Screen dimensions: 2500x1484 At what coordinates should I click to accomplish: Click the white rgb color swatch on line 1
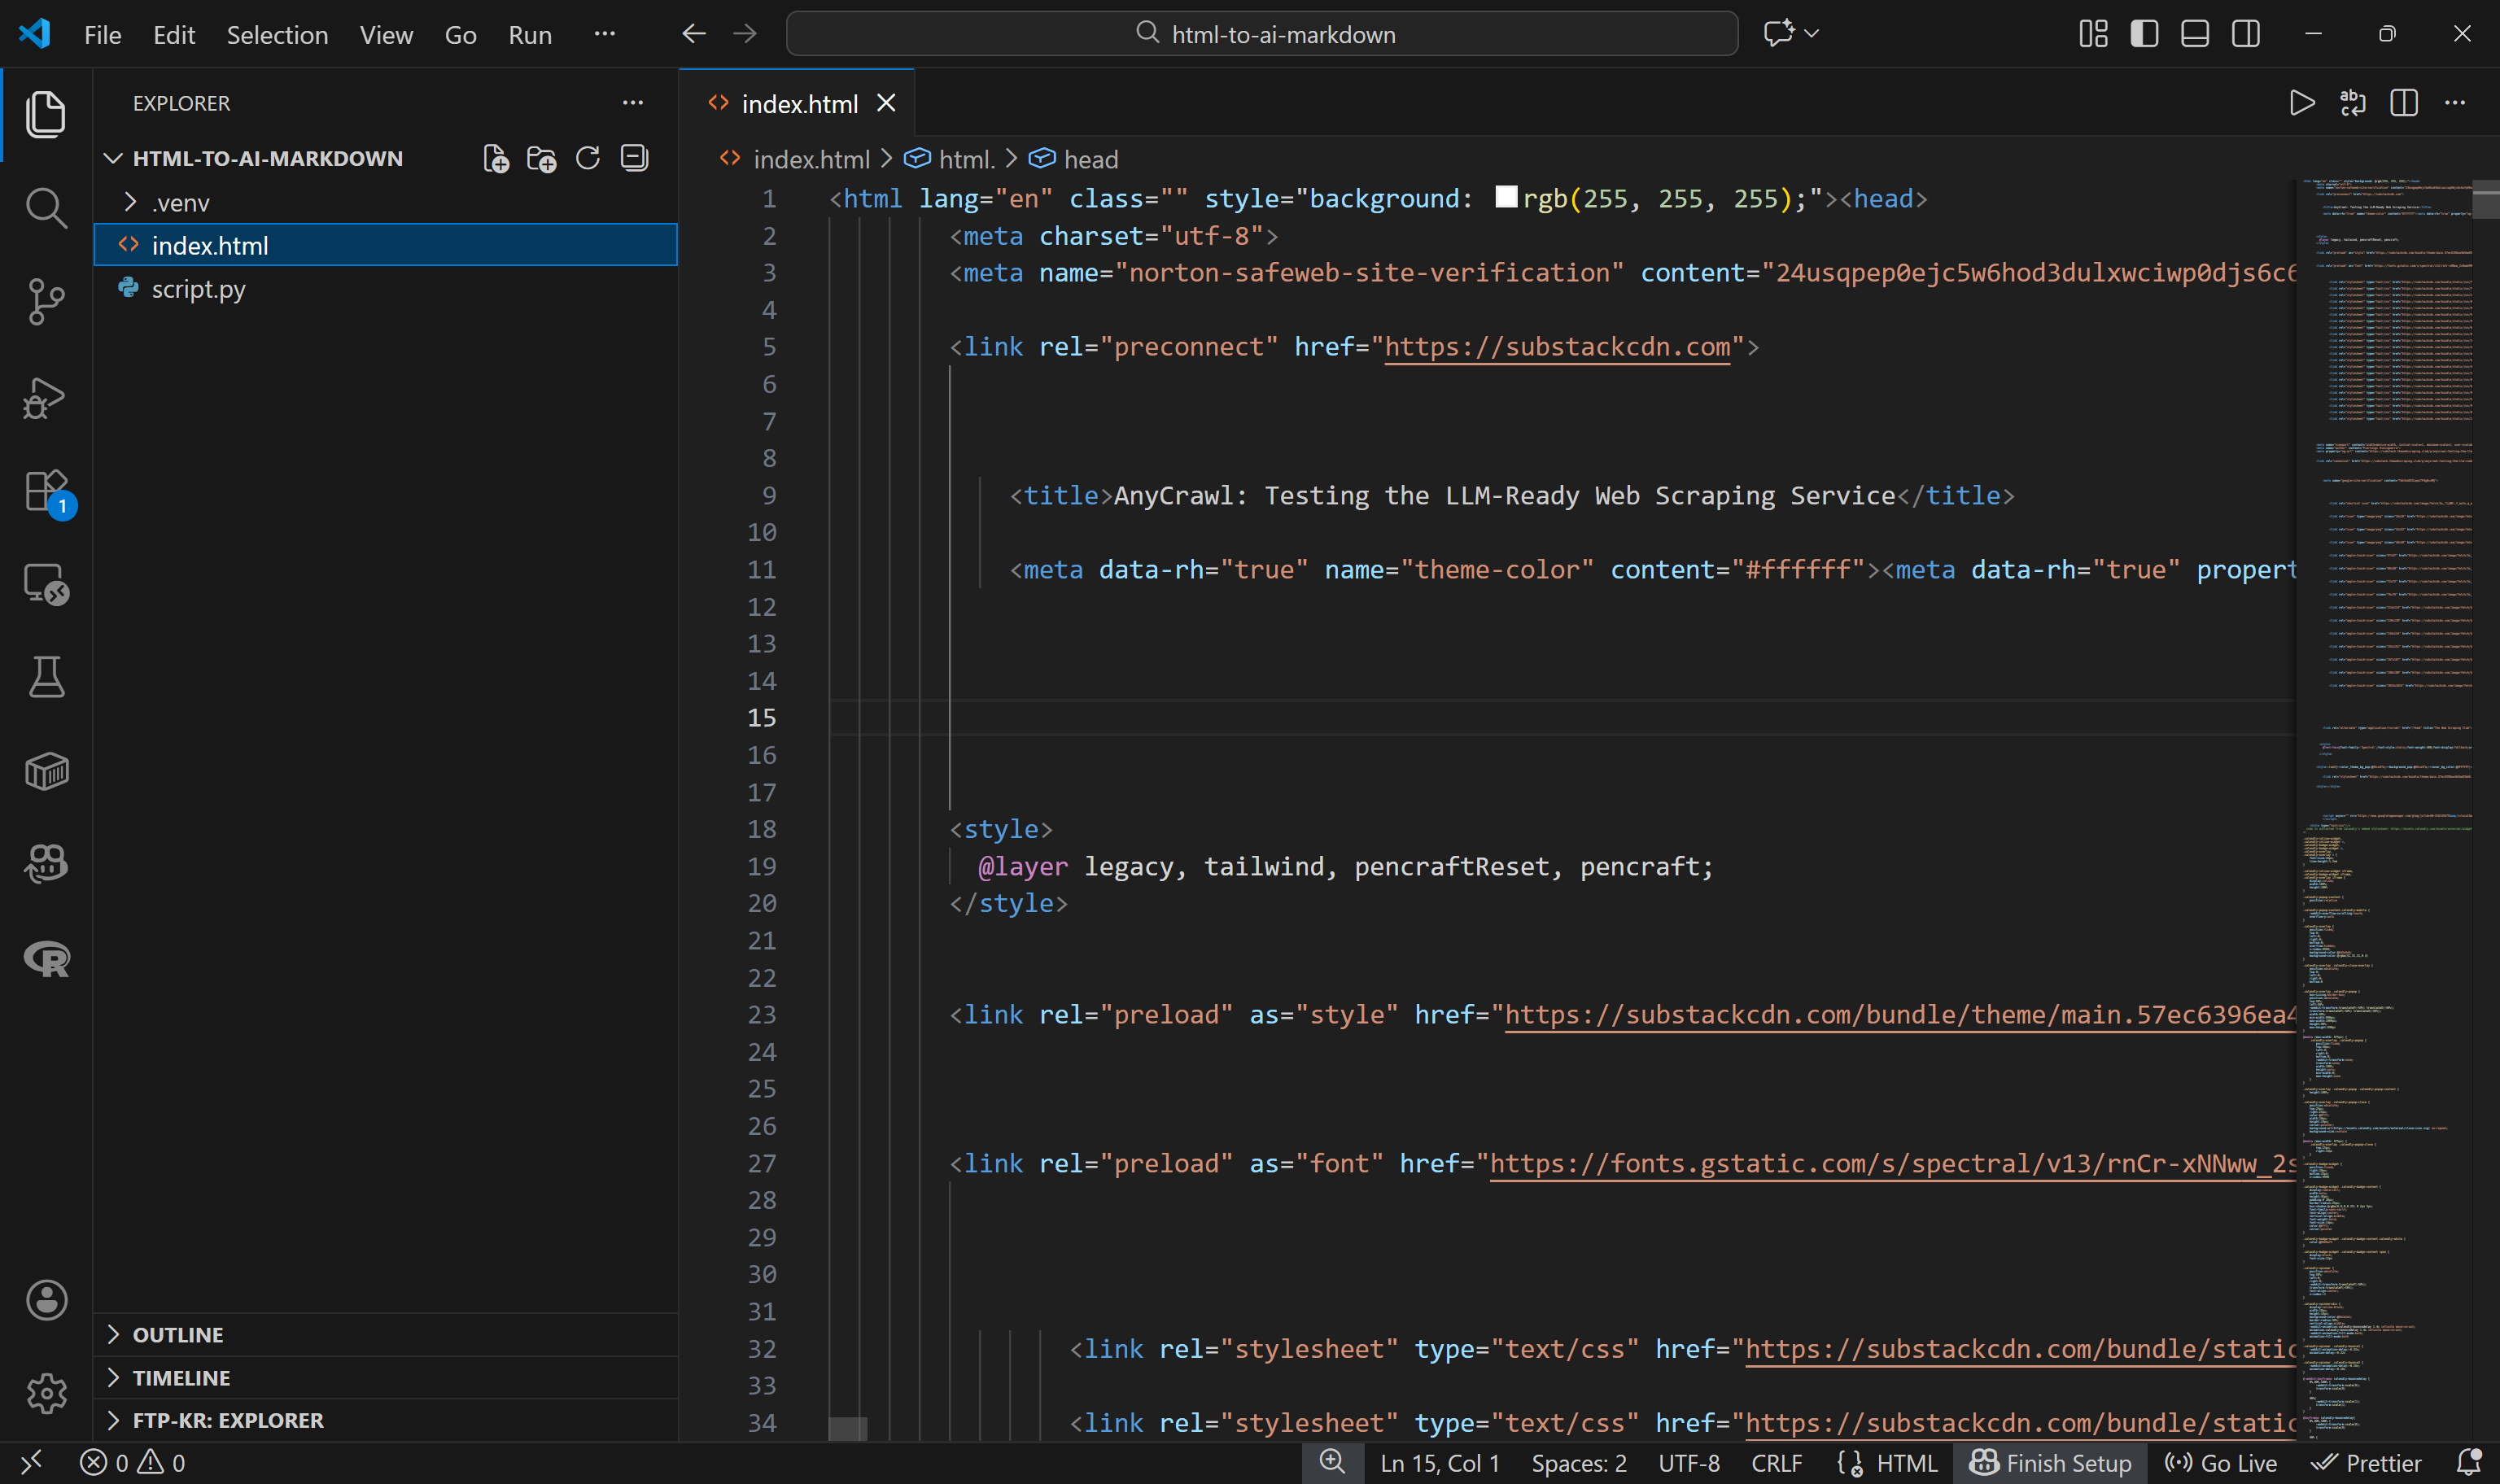click(x=1506, y=197)
